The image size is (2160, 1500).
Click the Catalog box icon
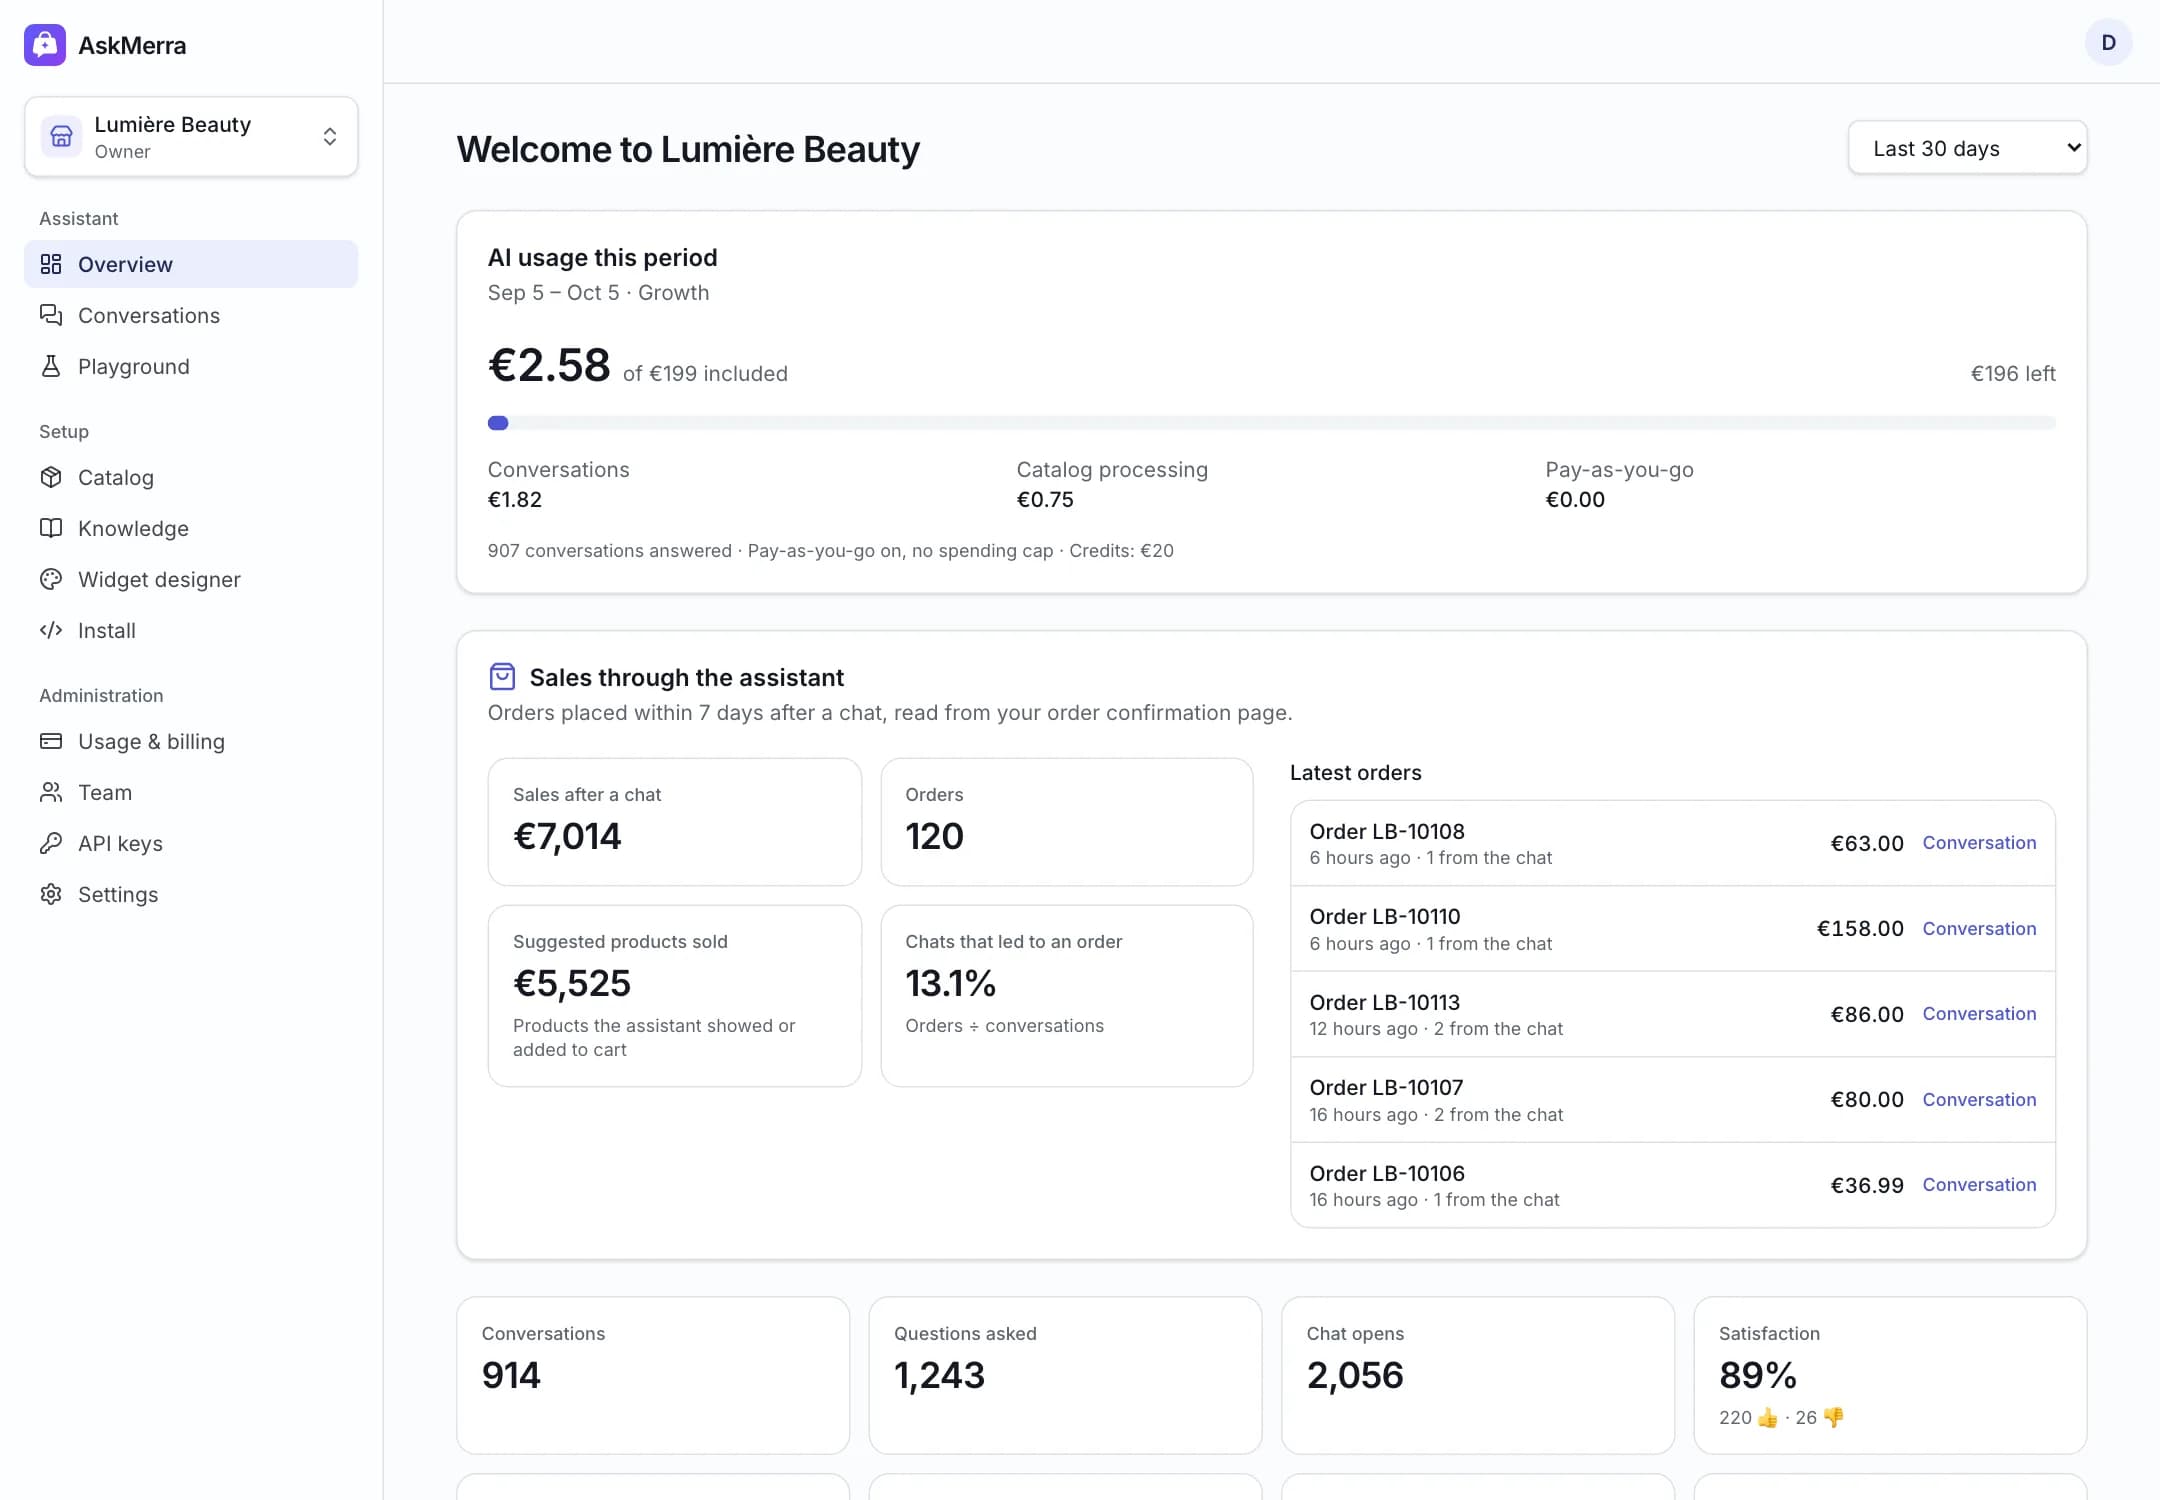pos(51,477)
